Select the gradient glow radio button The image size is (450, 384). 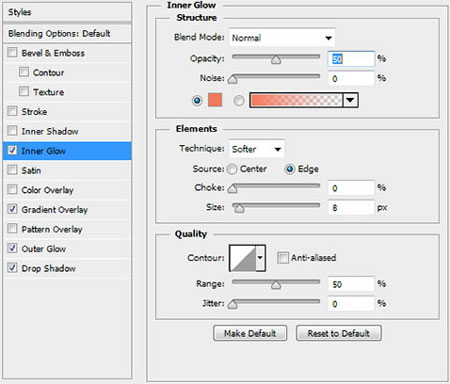pos(239,100)
